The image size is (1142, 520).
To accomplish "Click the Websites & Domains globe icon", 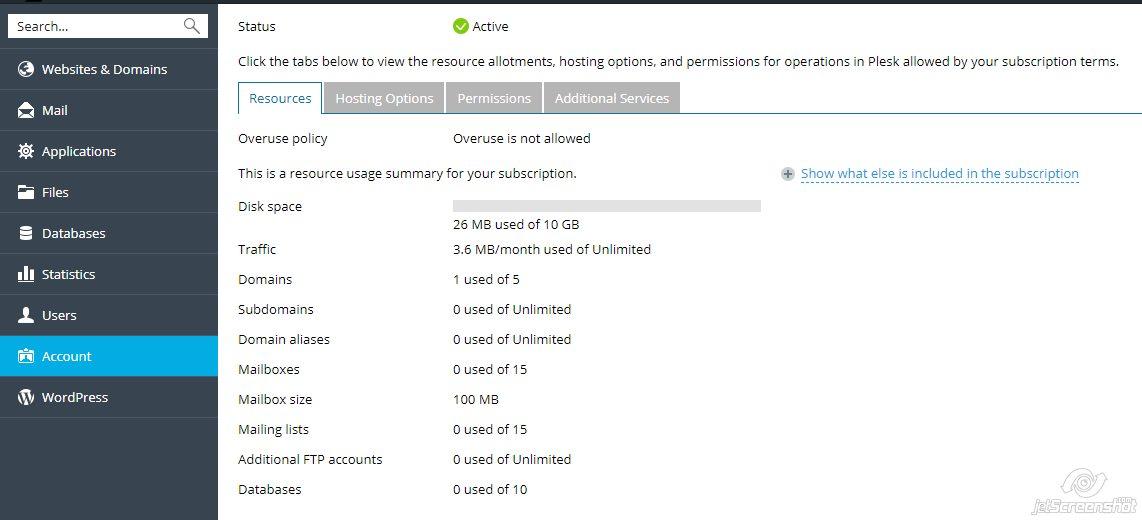I will (26, 69).
